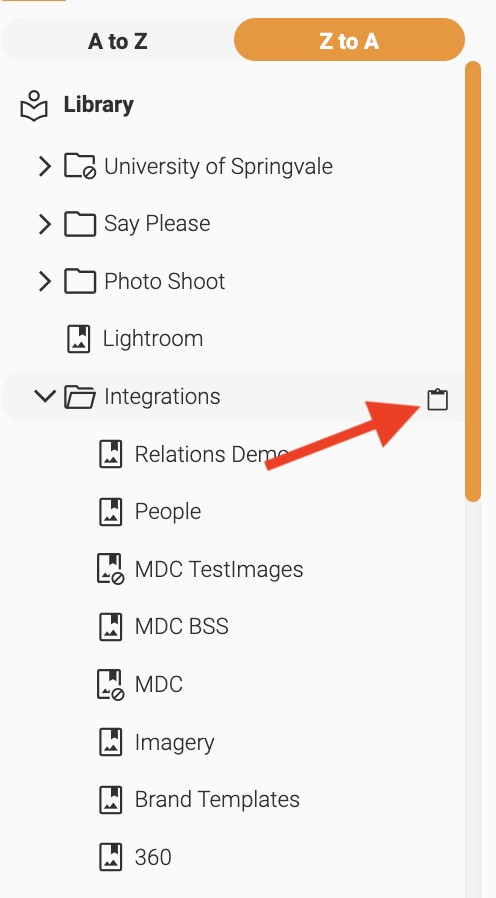The image size is (496, 898).
Task: Collapse the Integrations folder
Action: click(45, 396)
